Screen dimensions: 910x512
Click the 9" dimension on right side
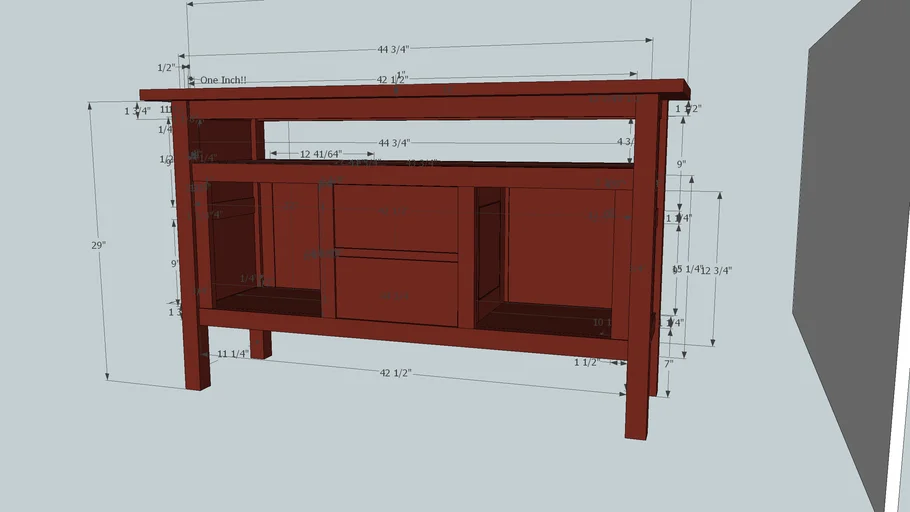pos(680,163)
